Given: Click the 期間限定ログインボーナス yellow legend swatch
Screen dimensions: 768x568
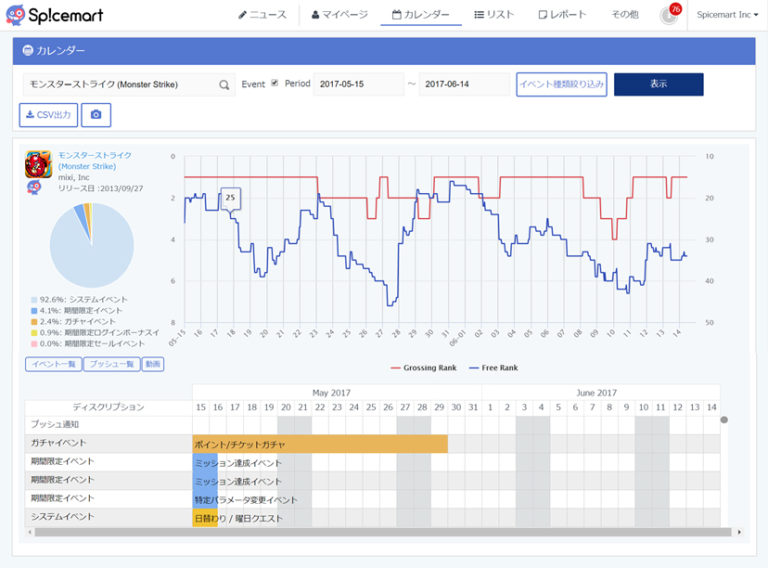Looking at the screenshot, I should [x=34, y=333].
